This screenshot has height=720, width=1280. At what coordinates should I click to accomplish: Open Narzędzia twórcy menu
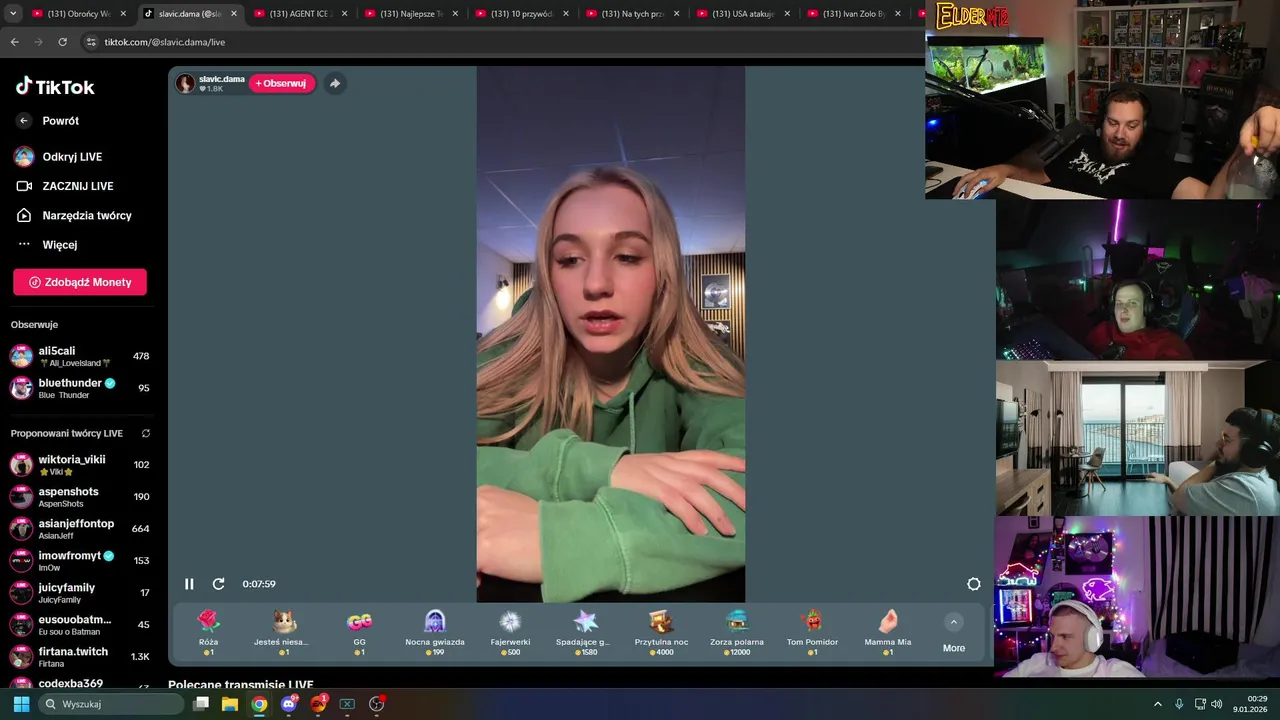75,215
